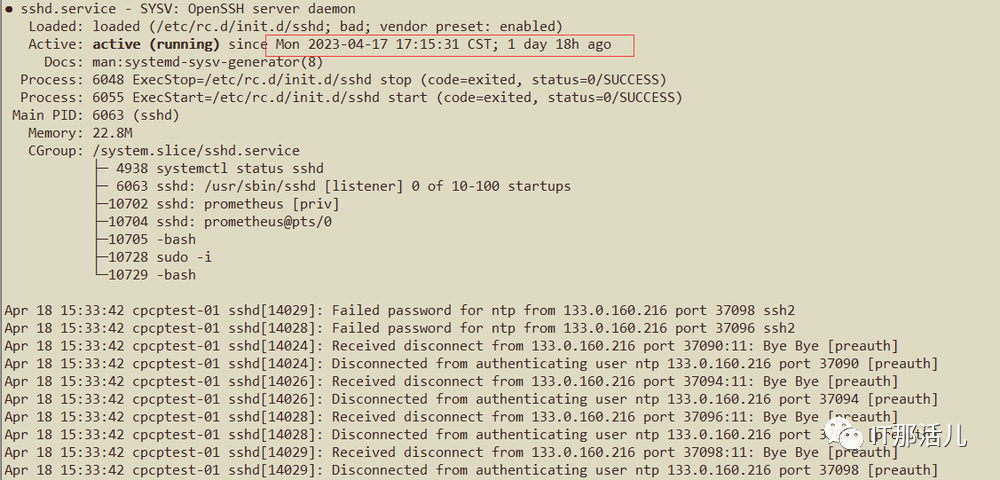Select tree entry '10728 sudo -i'
Screen dimensions: 1000x480
pos(160,257)
